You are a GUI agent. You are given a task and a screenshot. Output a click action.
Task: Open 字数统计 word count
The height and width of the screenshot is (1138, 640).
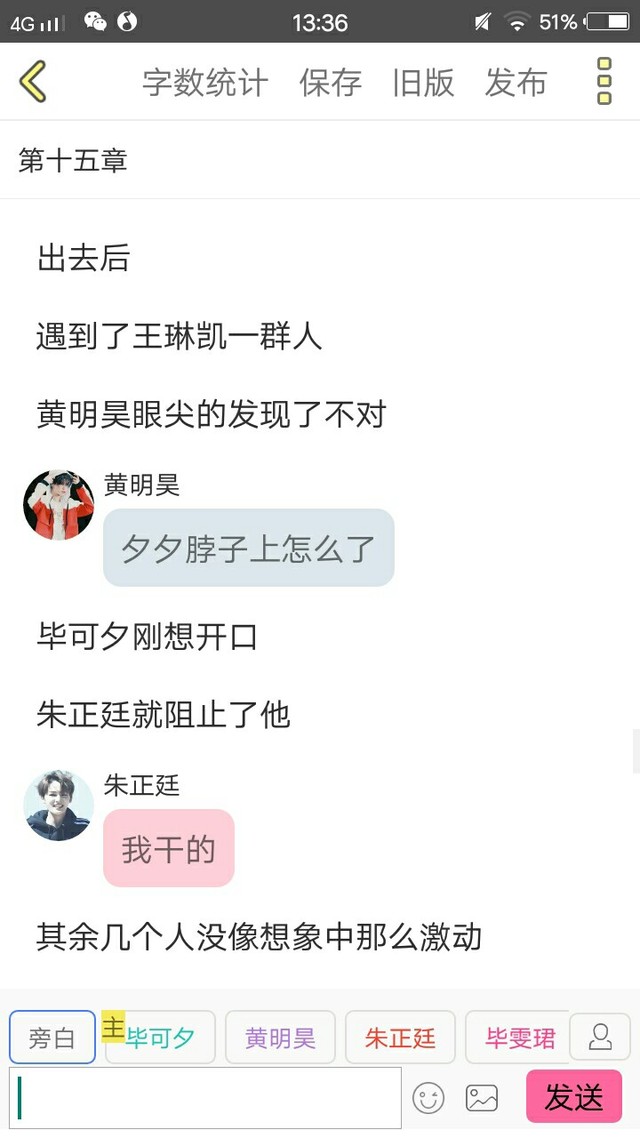[x=205, y=83]
